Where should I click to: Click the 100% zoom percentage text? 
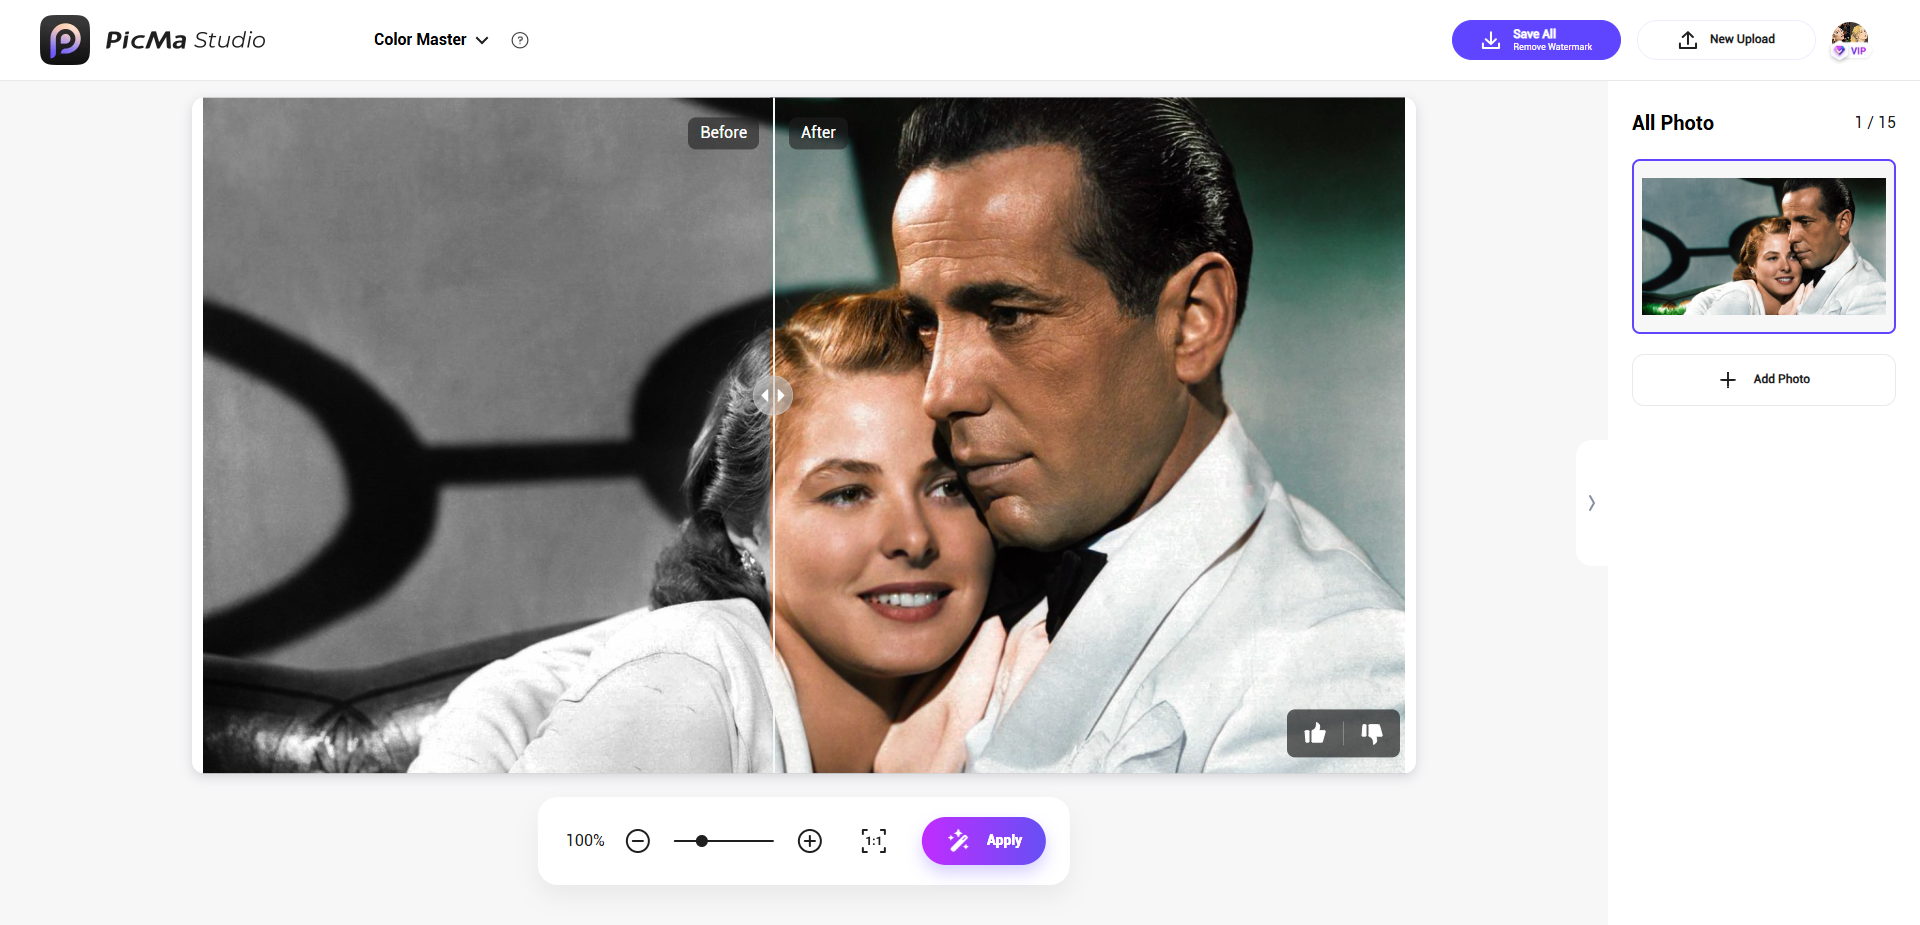click(x=585, y=841)
